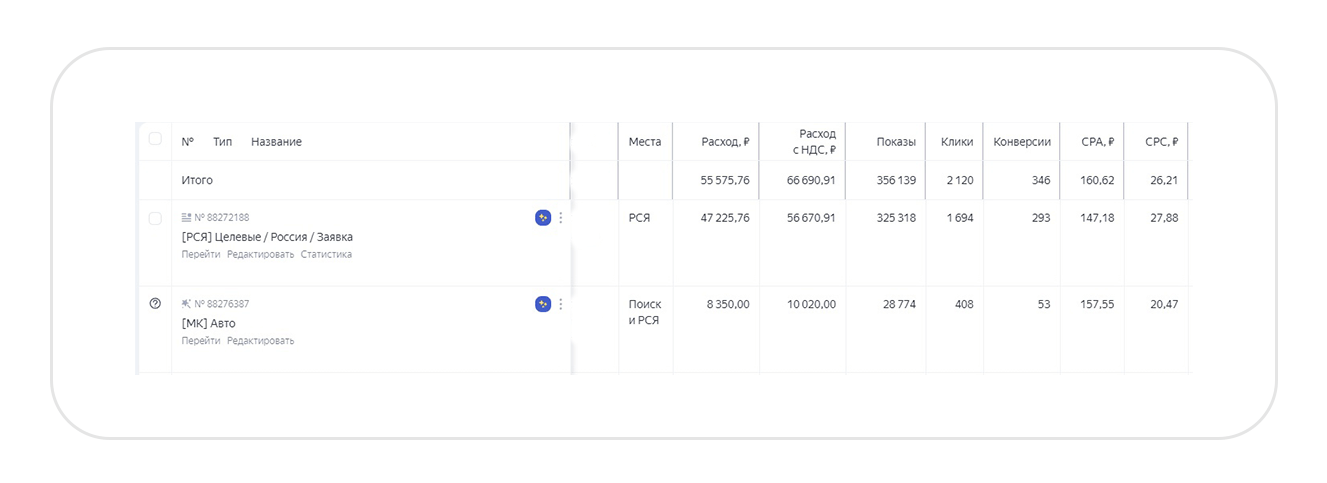
Task: Click campaign type icon next to № 88276387
Action: point(186,303)
